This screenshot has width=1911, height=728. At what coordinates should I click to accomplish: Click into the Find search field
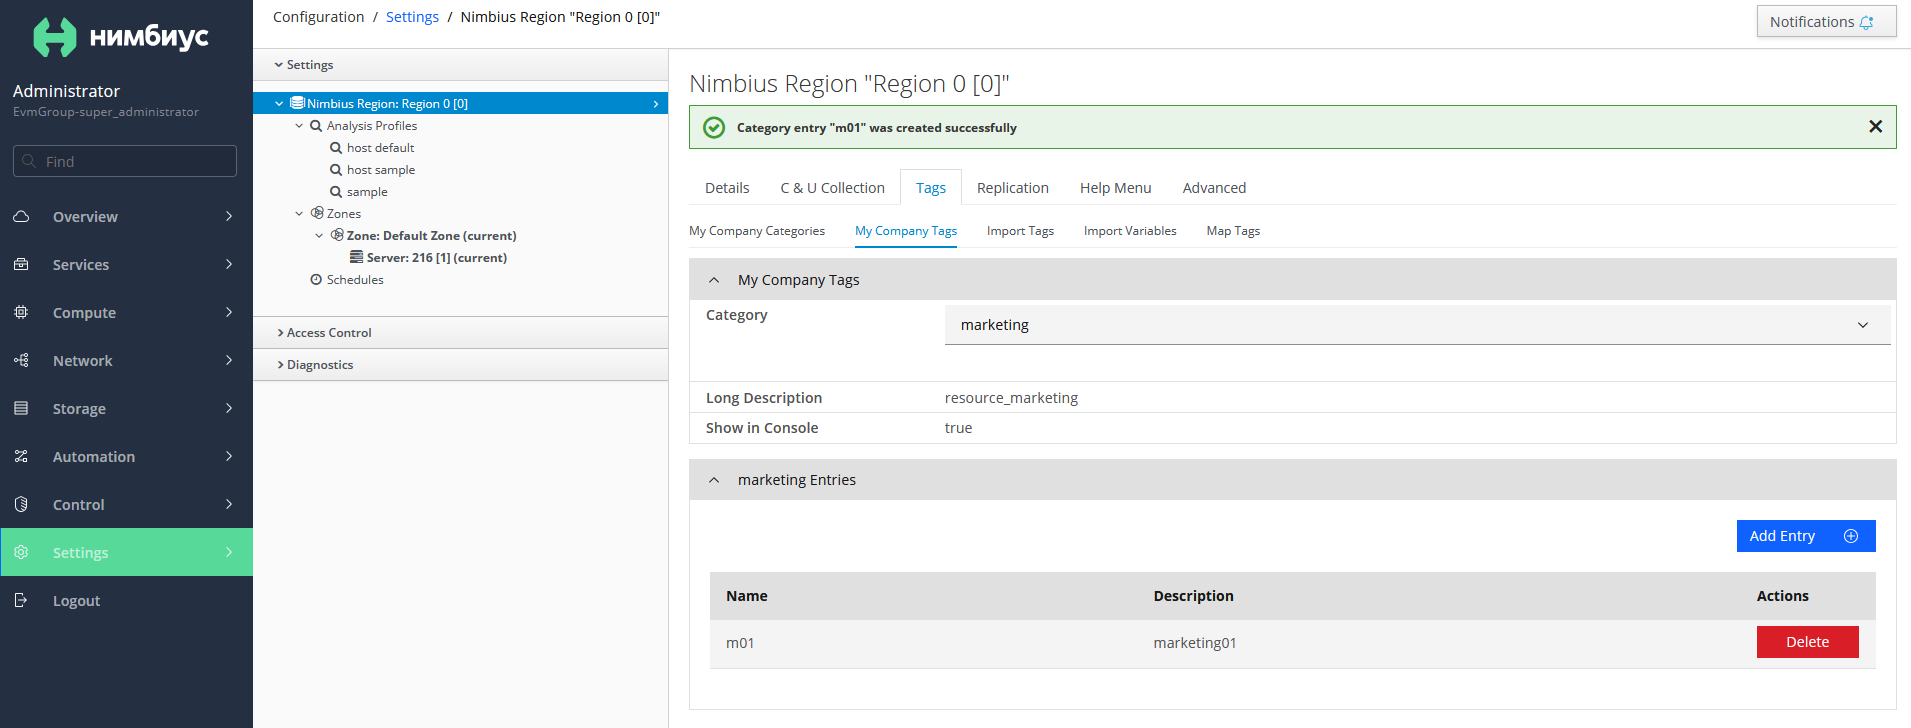[125, 161]
